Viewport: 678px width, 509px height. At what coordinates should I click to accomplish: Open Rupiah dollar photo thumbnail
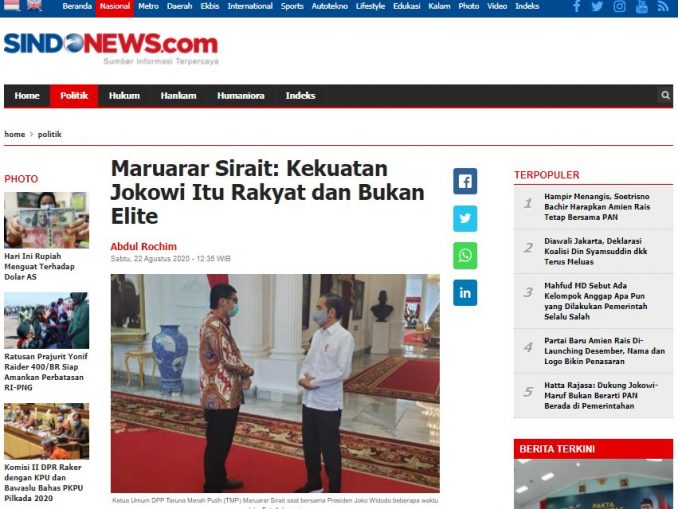47,220
